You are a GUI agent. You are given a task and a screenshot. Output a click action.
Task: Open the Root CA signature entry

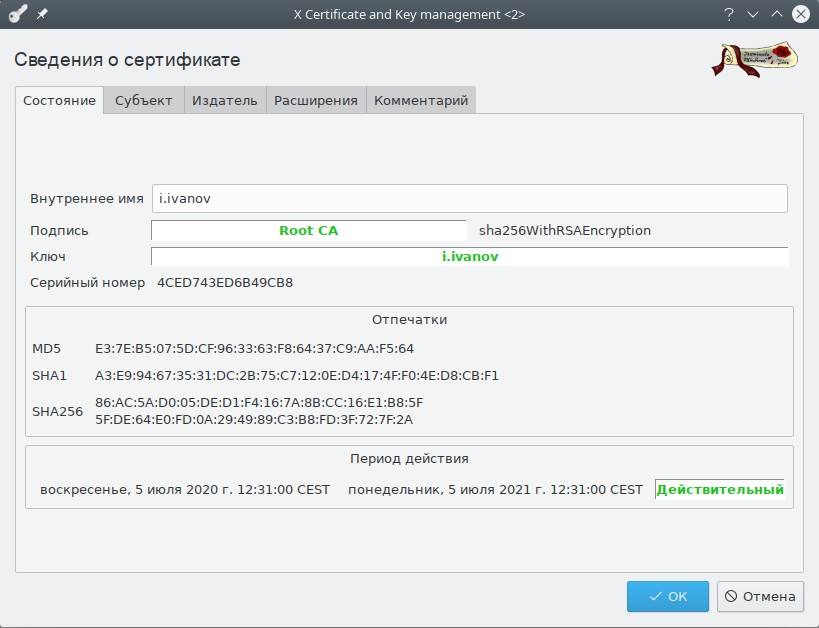(306, 230)
